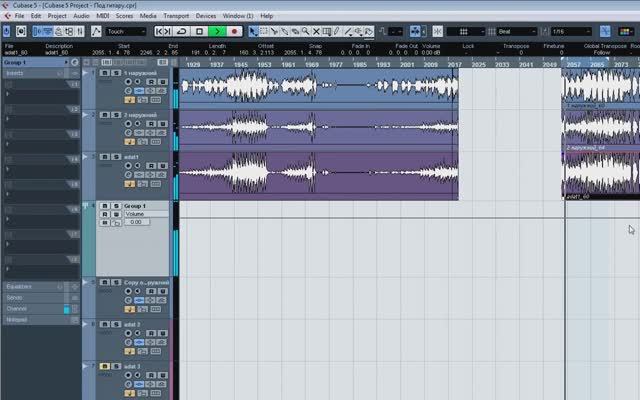Click the Stop transport button

point(199,31)
